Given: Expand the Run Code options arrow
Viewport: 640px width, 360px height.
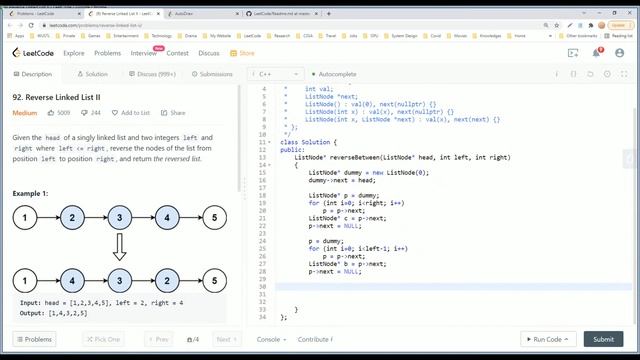Looking at the screenshot, I should click(567, 339).
